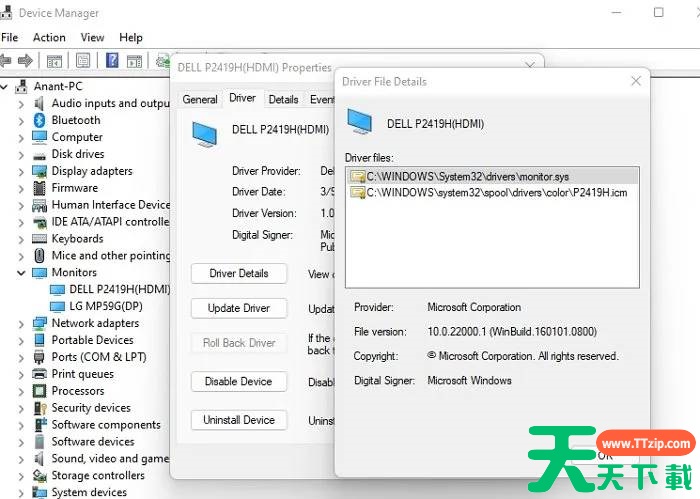The height and width of the screenshot is (499, 700).
Task: Select the Storage controllers icon
Action: click(x=40, y=476)
